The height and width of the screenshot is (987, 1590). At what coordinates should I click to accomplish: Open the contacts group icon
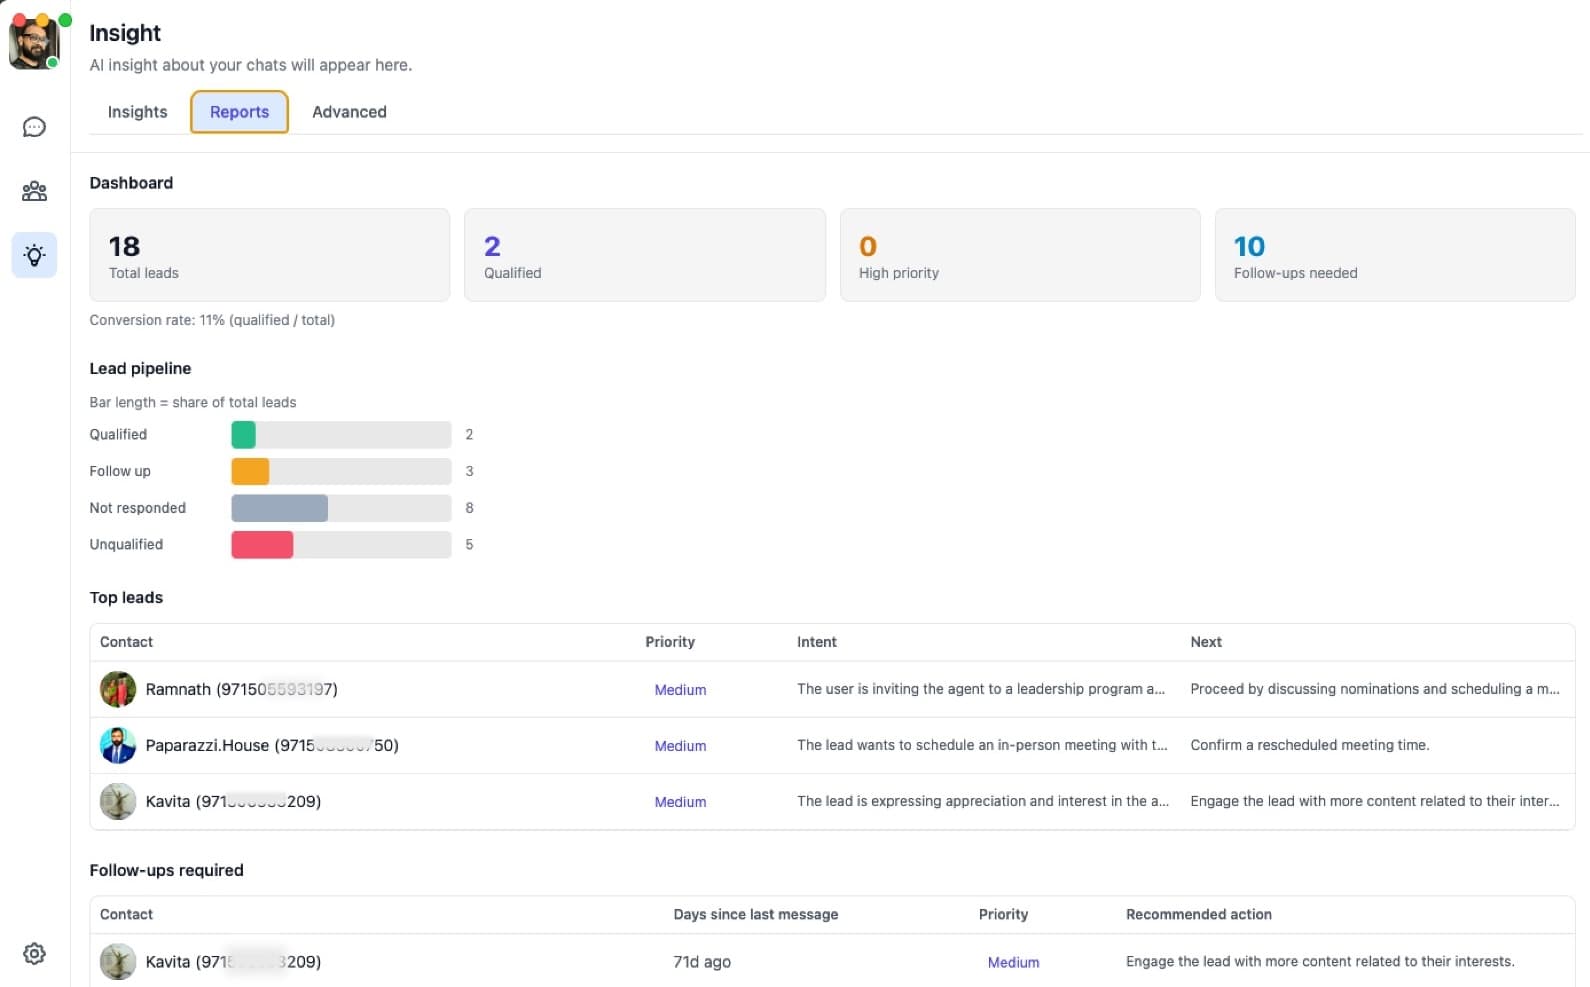(34, 191)
